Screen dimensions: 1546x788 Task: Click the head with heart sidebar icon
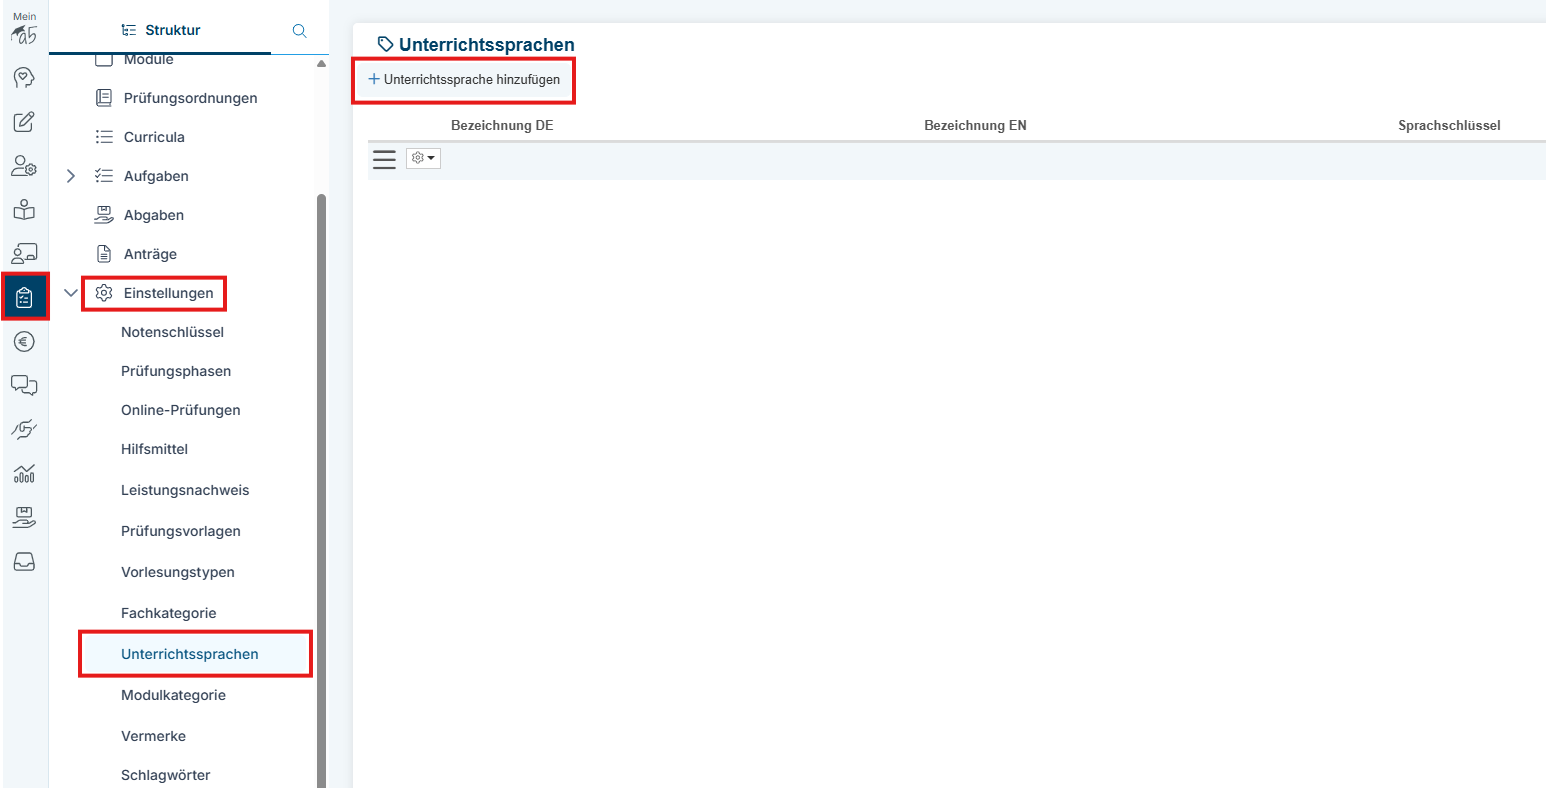(24, 78)
